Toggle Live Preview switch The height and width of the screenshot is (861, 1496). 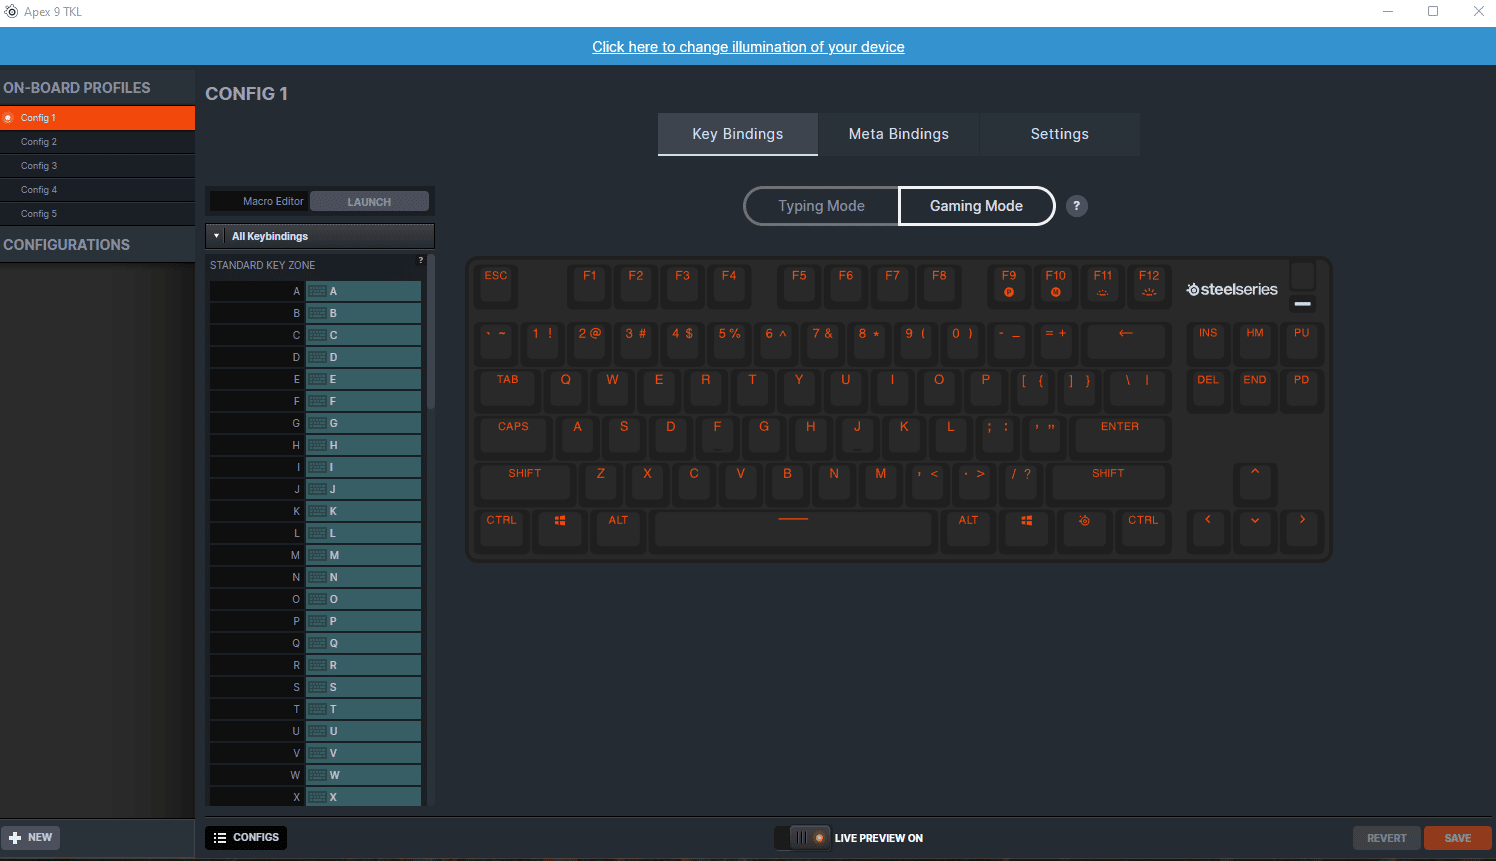[802, 838]
